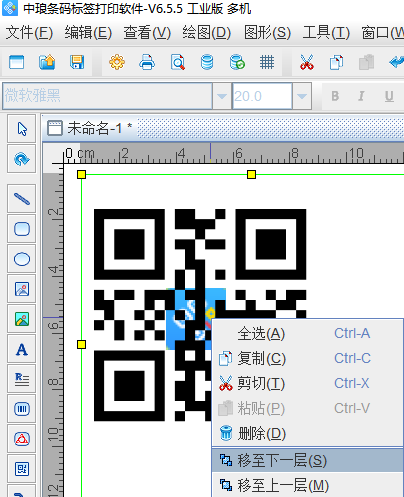Toggle Italic formatting button

[x=361, y=96]
